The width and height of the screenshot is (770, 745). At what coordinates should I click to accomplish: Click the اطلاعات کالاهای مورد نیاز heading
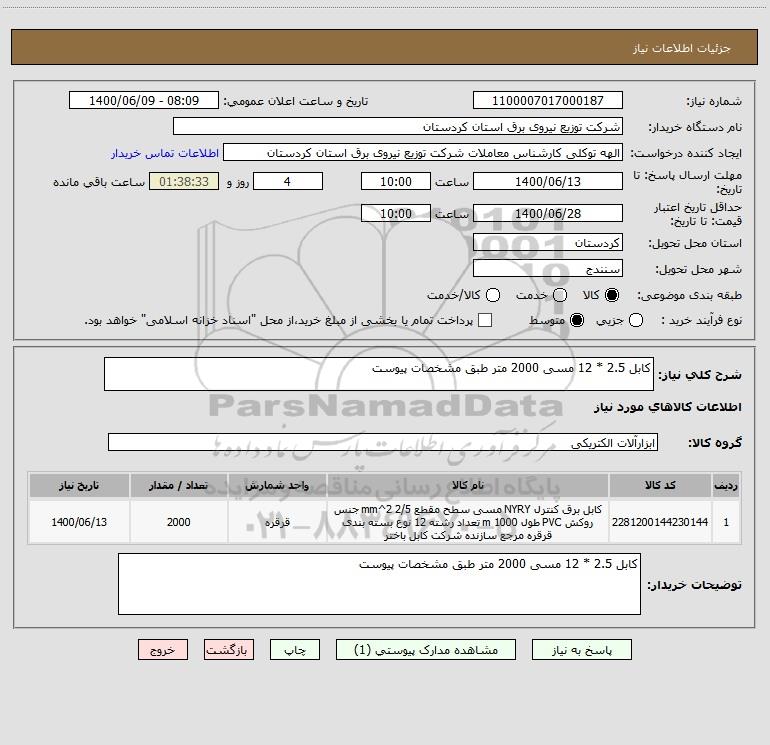(667, 407)
